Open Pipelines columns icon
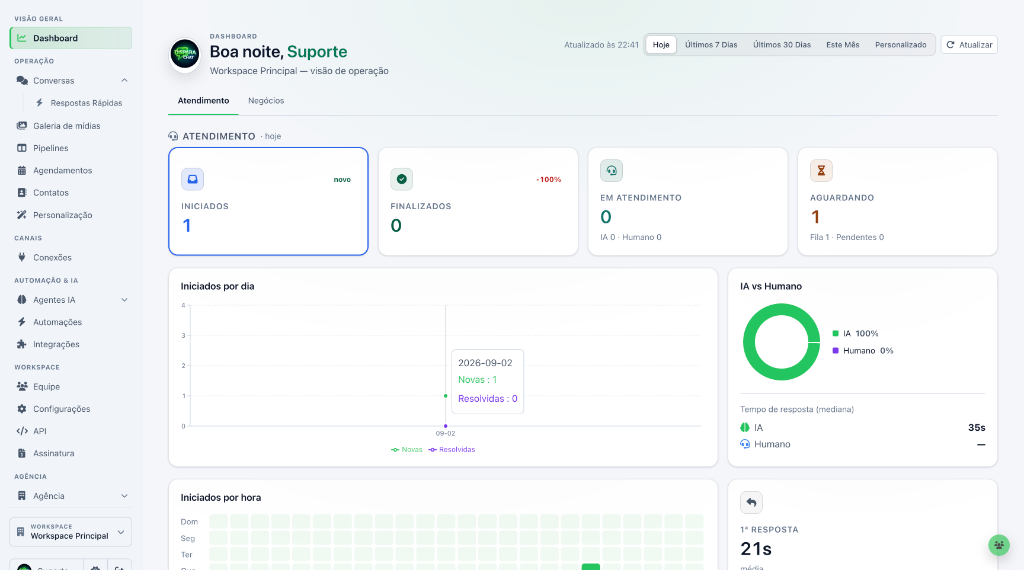1024x570 pixels. [x=22, y=148]
